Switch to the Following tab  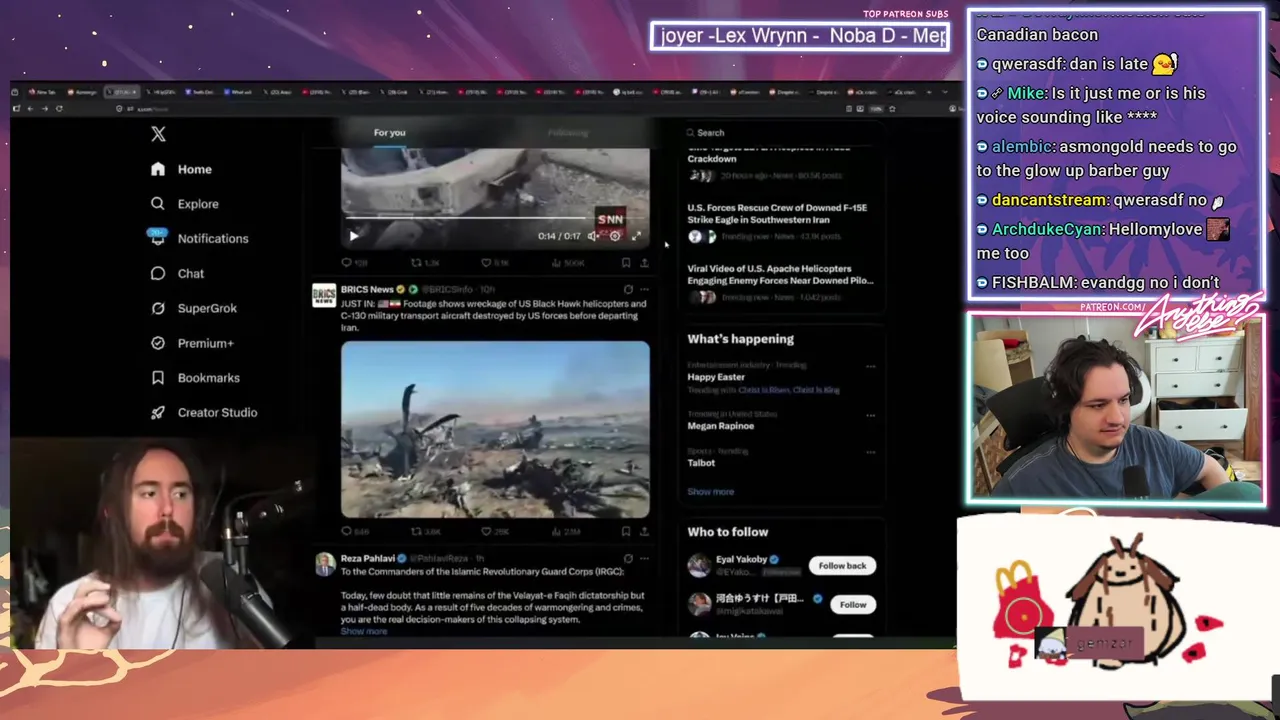pyautogui.click(x=568, y=132)
